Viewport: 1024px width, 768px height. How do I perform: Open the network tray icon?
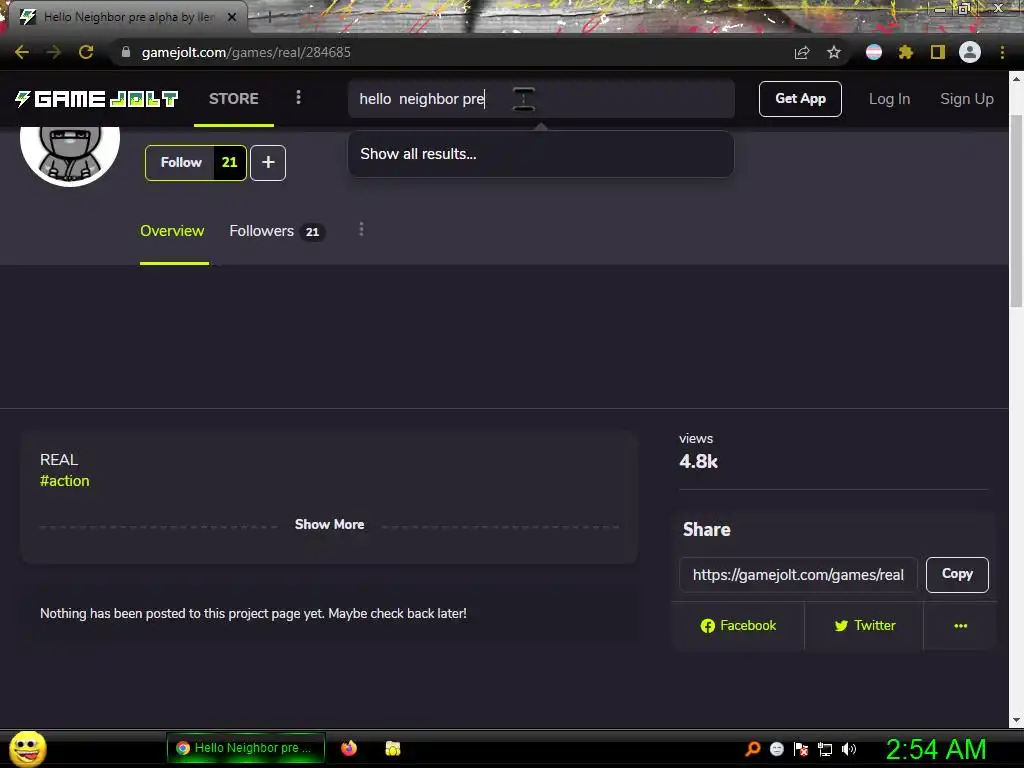tap(825, 749)
